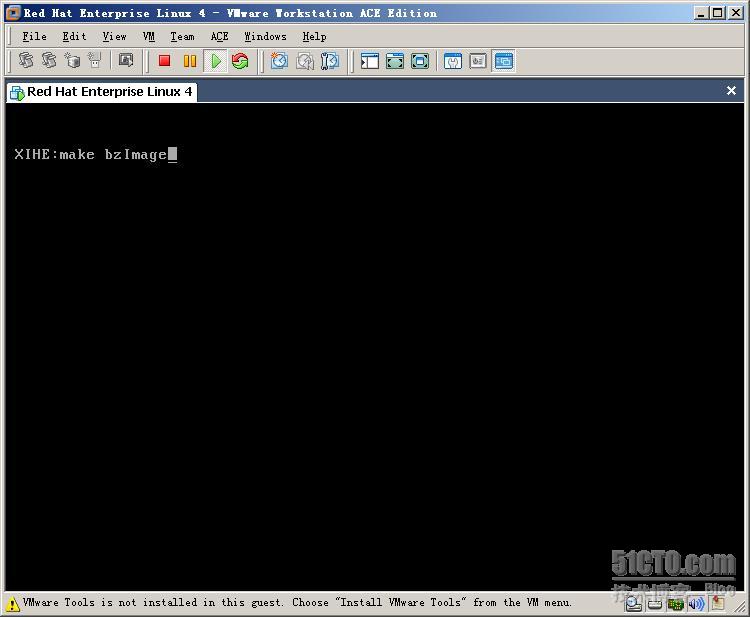This screenshot has width=750, height=617.
Task: Toggle quick switch mode
Action: pos(420,61)
